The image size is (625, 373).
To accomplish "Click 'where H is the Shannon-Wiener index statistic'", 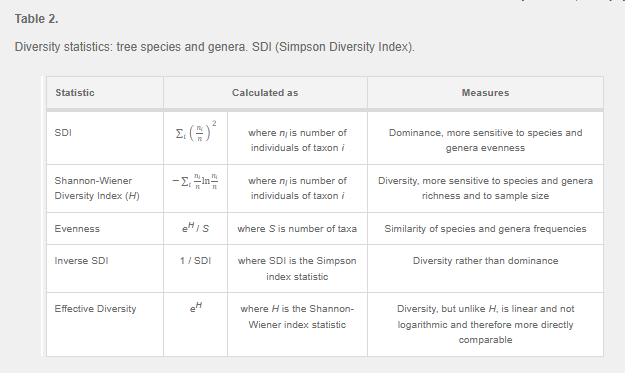I will (297, 317).
